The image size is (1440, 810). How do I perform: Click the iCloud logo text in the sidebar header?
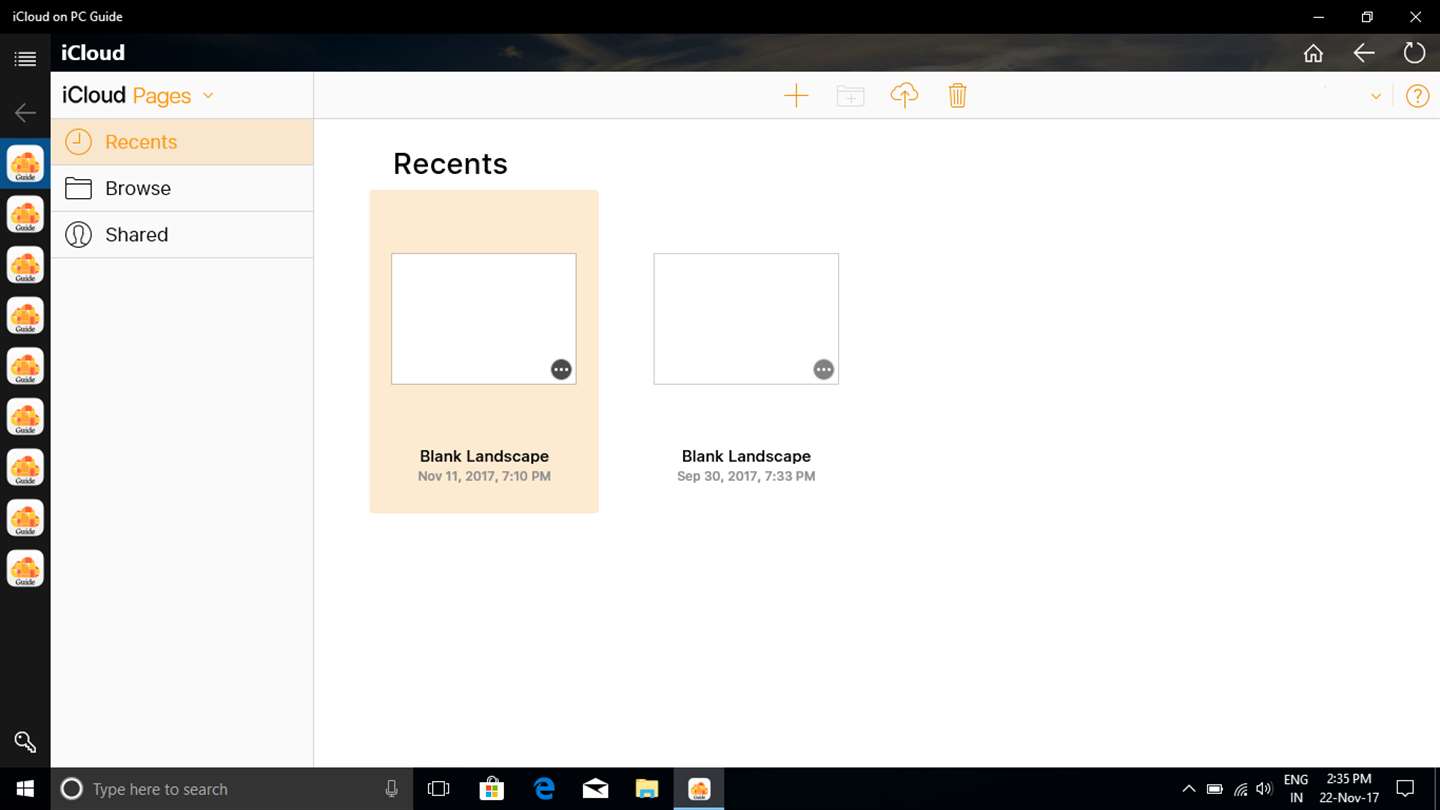94,95
